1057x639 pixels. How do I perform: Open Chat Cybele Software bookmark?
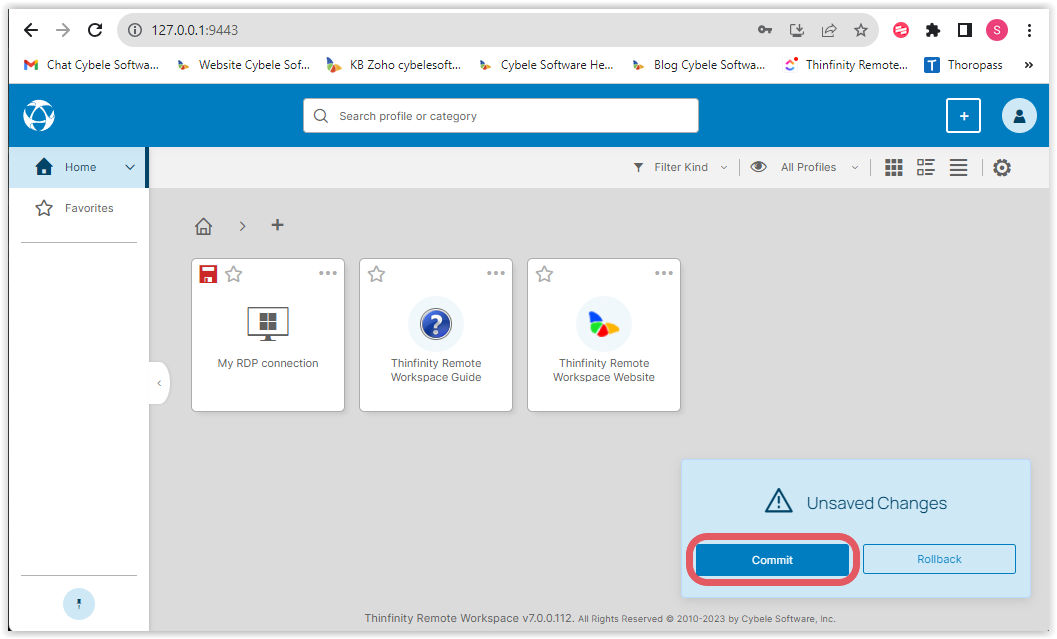tap(91, 65)
